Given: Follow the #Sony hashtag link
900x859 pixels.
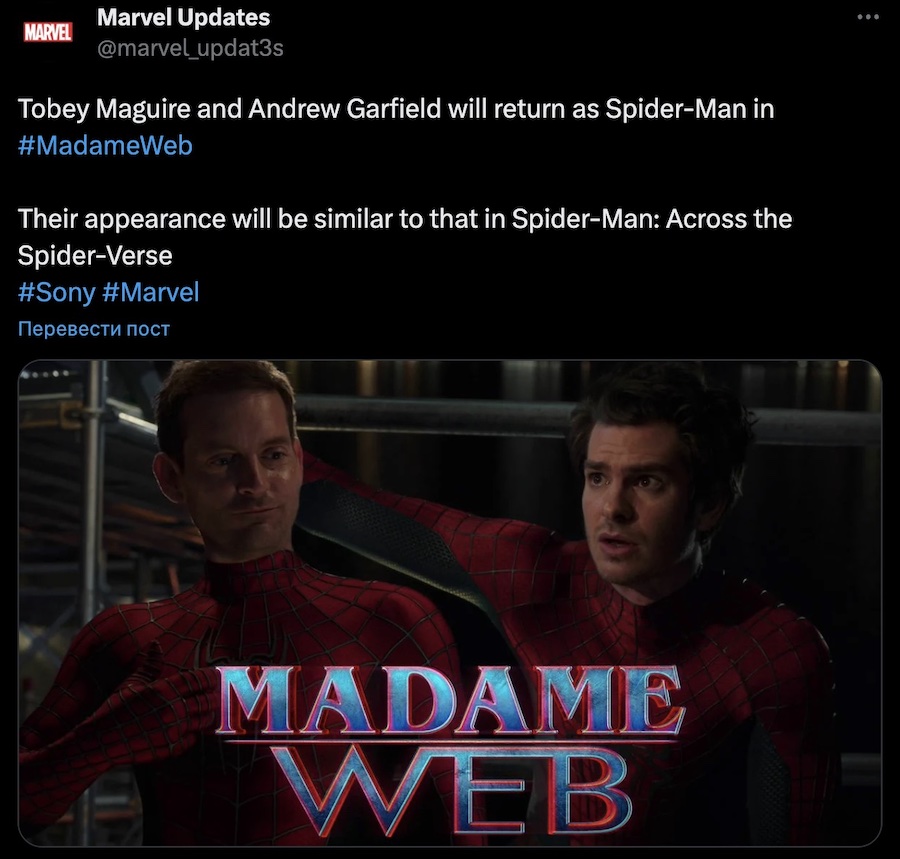Looking at the screenshot, I should (x=56, y=292).
